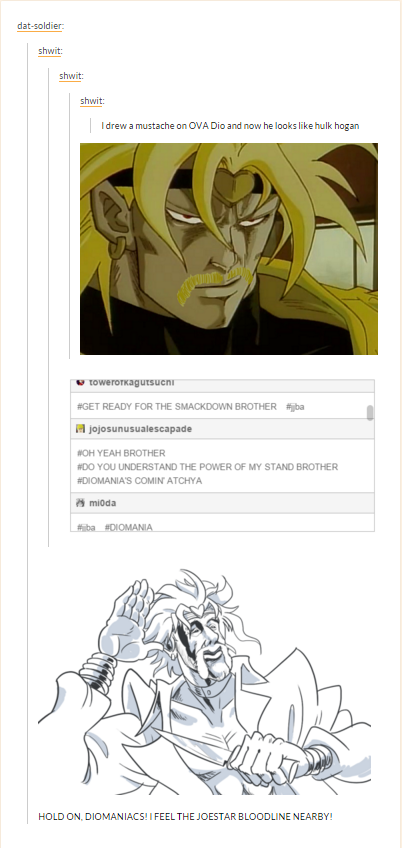
Task: Click the middle-nested shwit username link
Action: pos(70,76)
